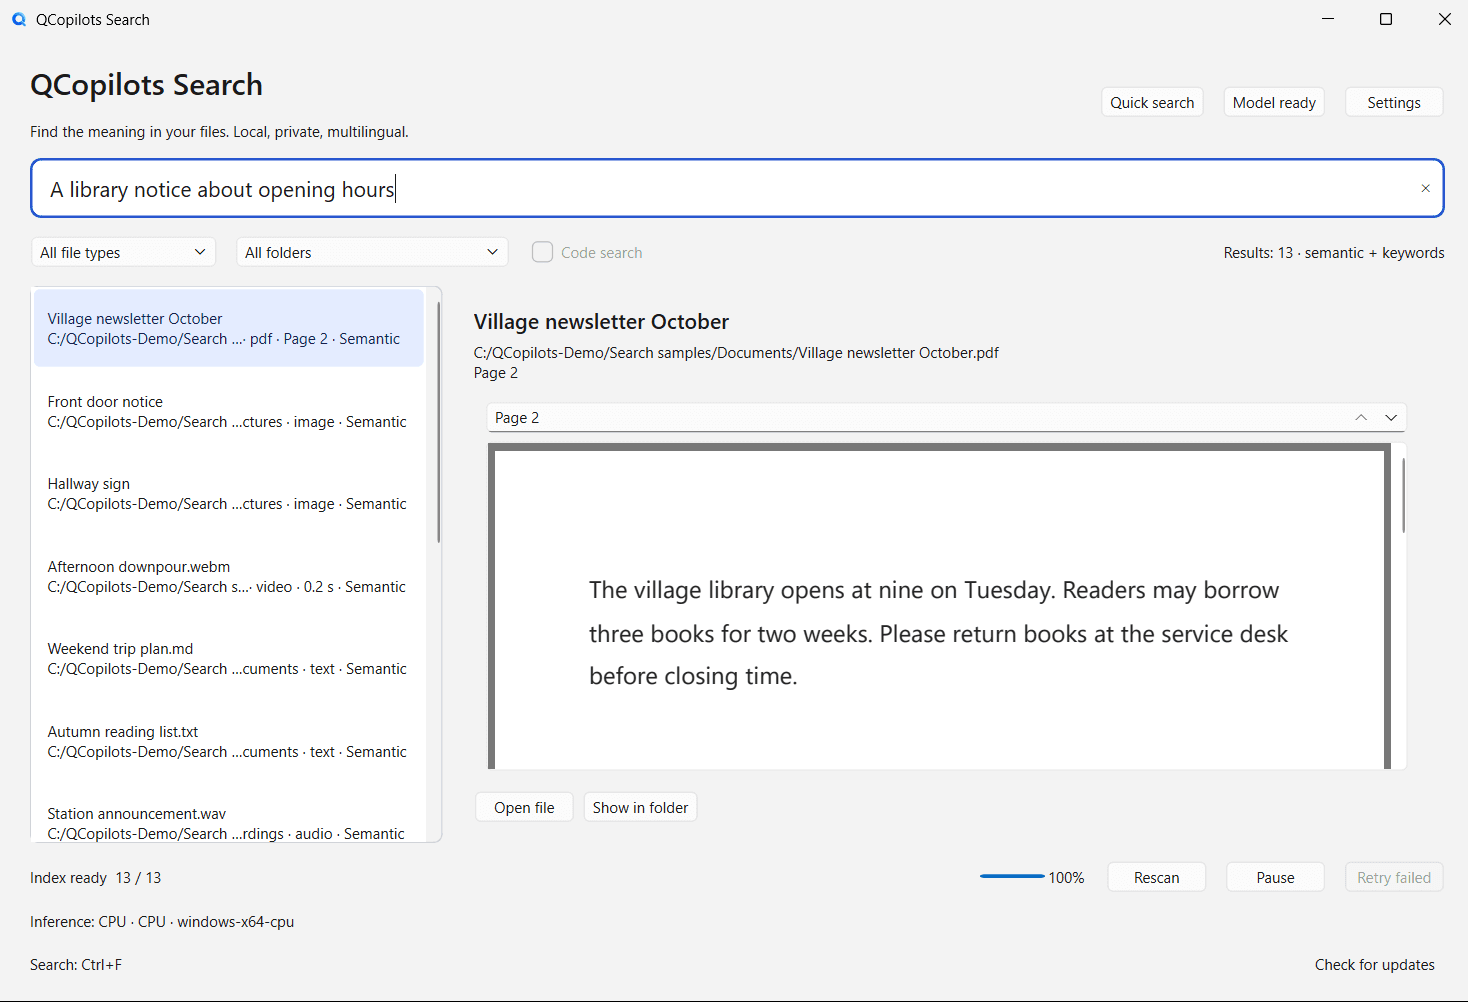1468x1002 pixels.
Task: Click the Search: Ctrl+F hint
Action: tap(76, 964)
